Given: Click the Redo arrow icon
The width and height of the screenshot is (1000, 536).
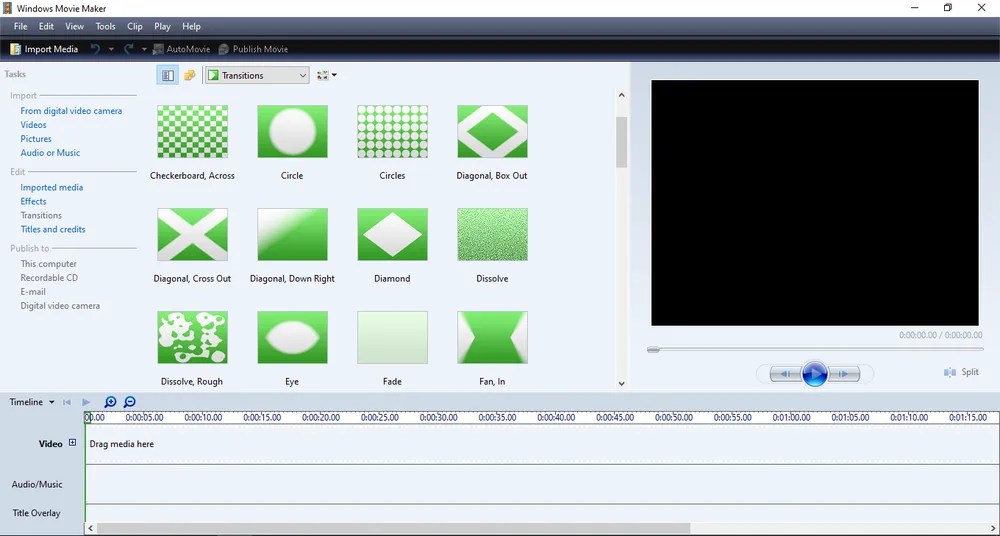Looking at the screenshot, I should click(x=128, y=49).
